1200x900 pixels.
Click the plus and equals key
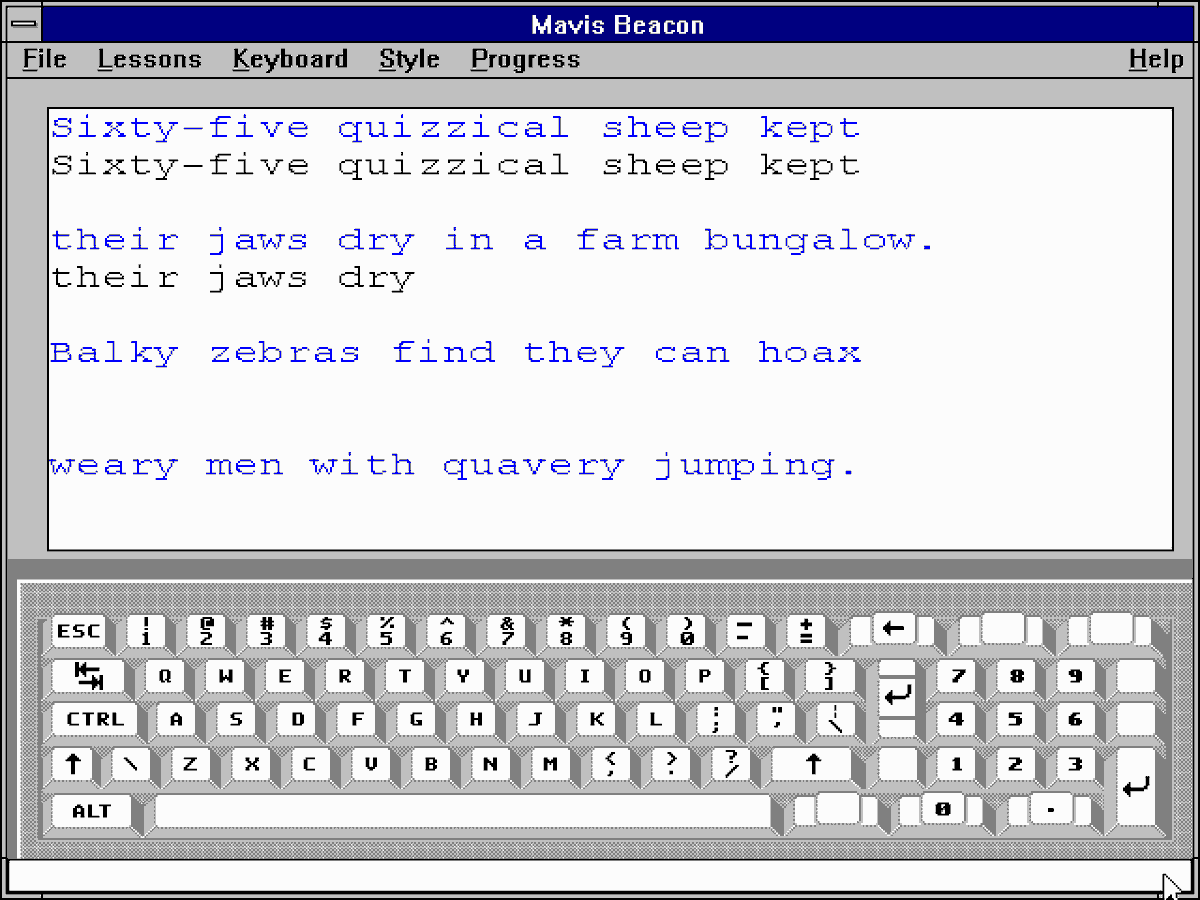(x=806, y=631)
